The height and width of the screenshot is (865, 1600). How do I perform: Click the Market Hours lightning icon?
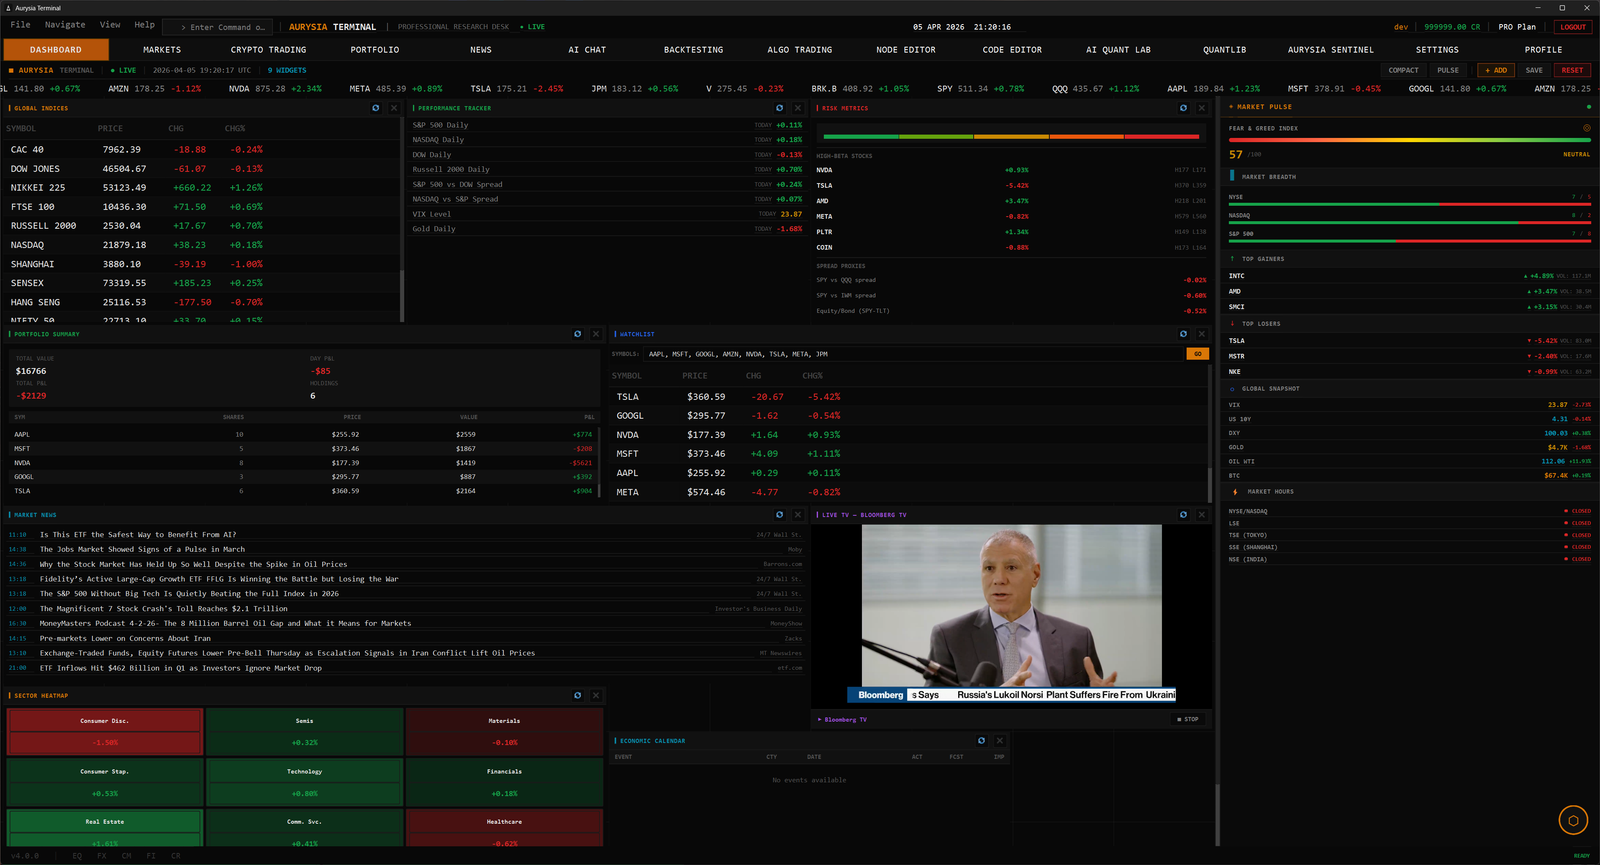point(1236,492)
